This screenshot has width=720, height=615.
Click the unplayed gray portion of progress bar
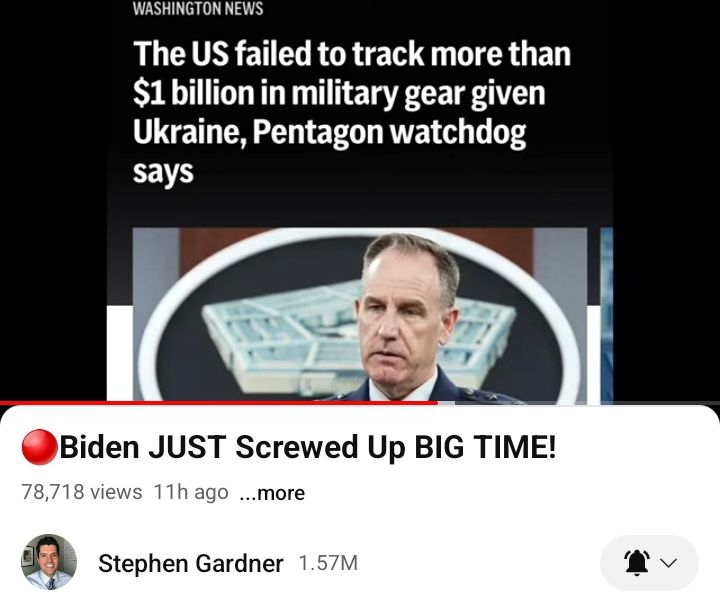579,403
